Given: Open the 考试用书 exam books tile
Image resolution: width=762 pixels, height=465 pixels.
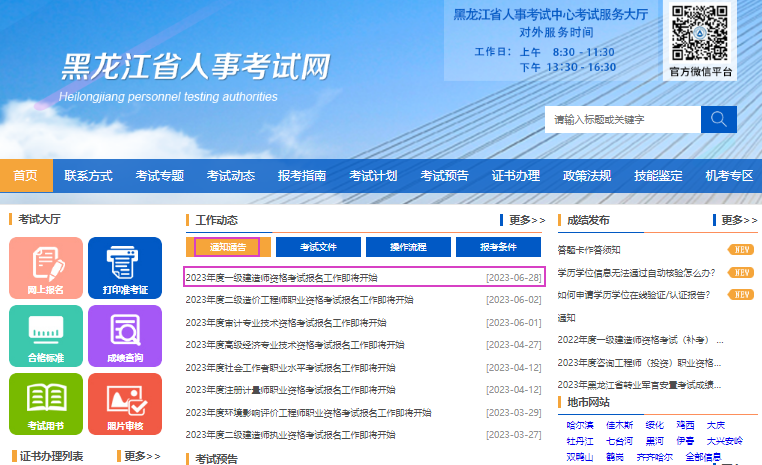Looking at the screenshot, I should [x=46, y=404].
